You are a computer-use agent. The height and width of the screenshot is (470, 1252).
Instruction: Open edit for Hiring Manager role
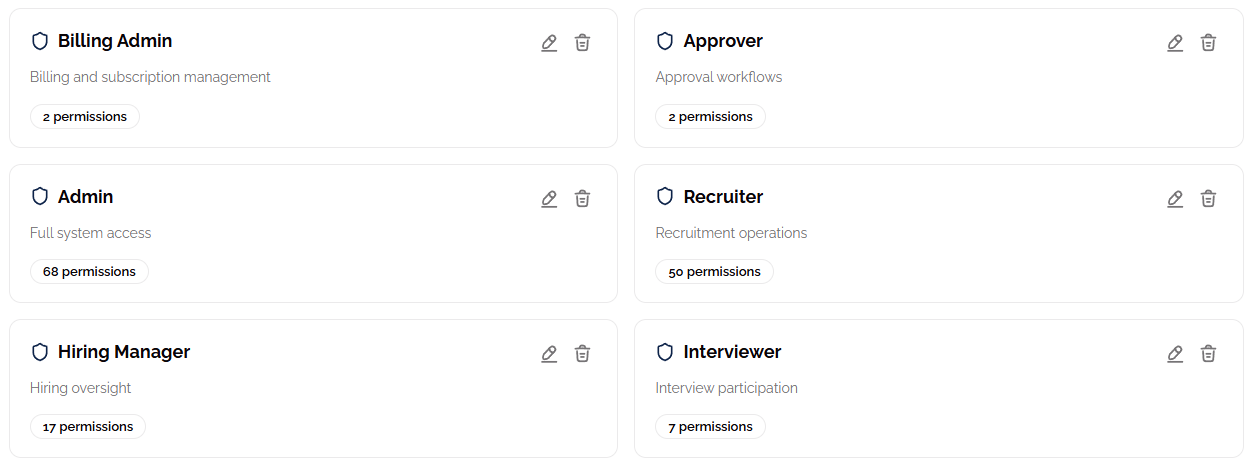click(x=549, y=354)
